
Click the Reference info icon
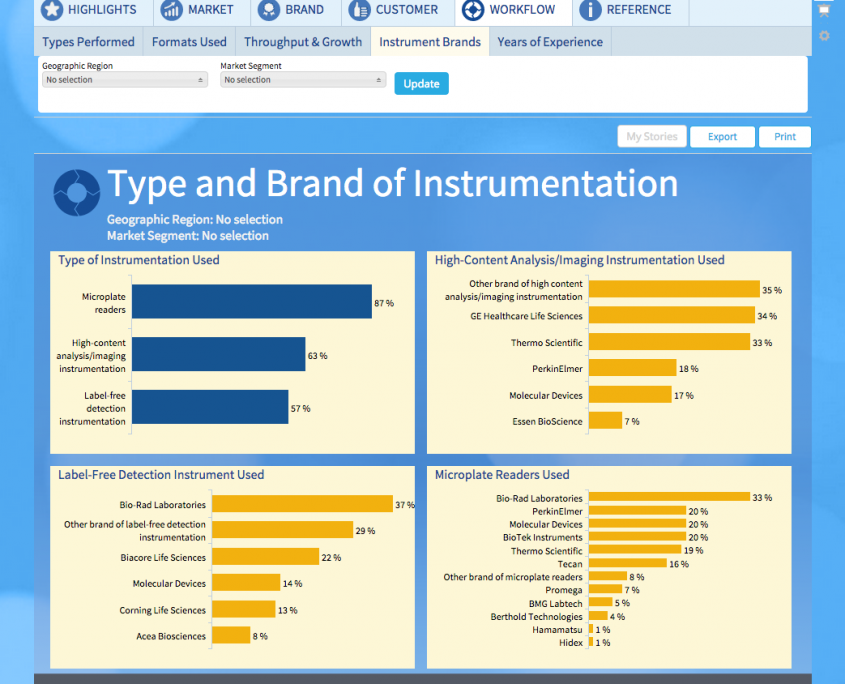(x=590, y=10)
